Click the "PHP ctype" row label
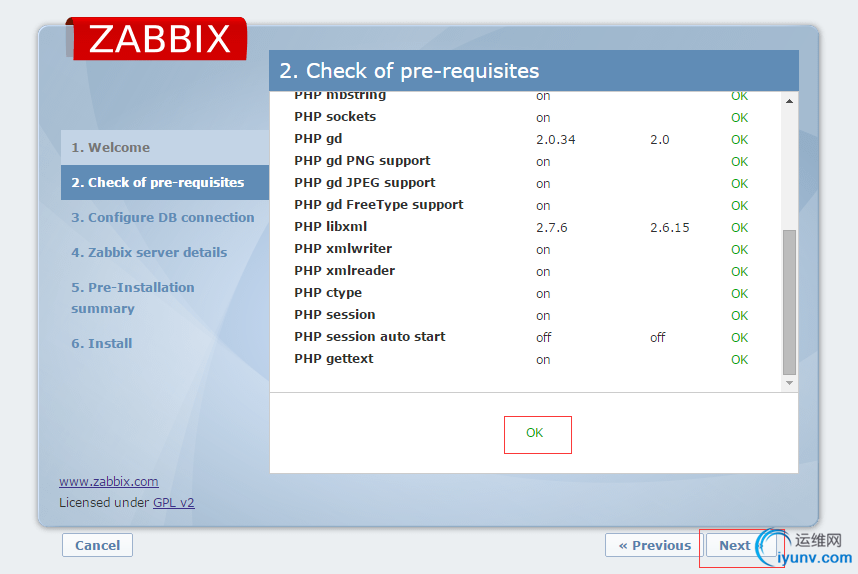858x574 pixels. pyautogui.click(x=328, y=293)
